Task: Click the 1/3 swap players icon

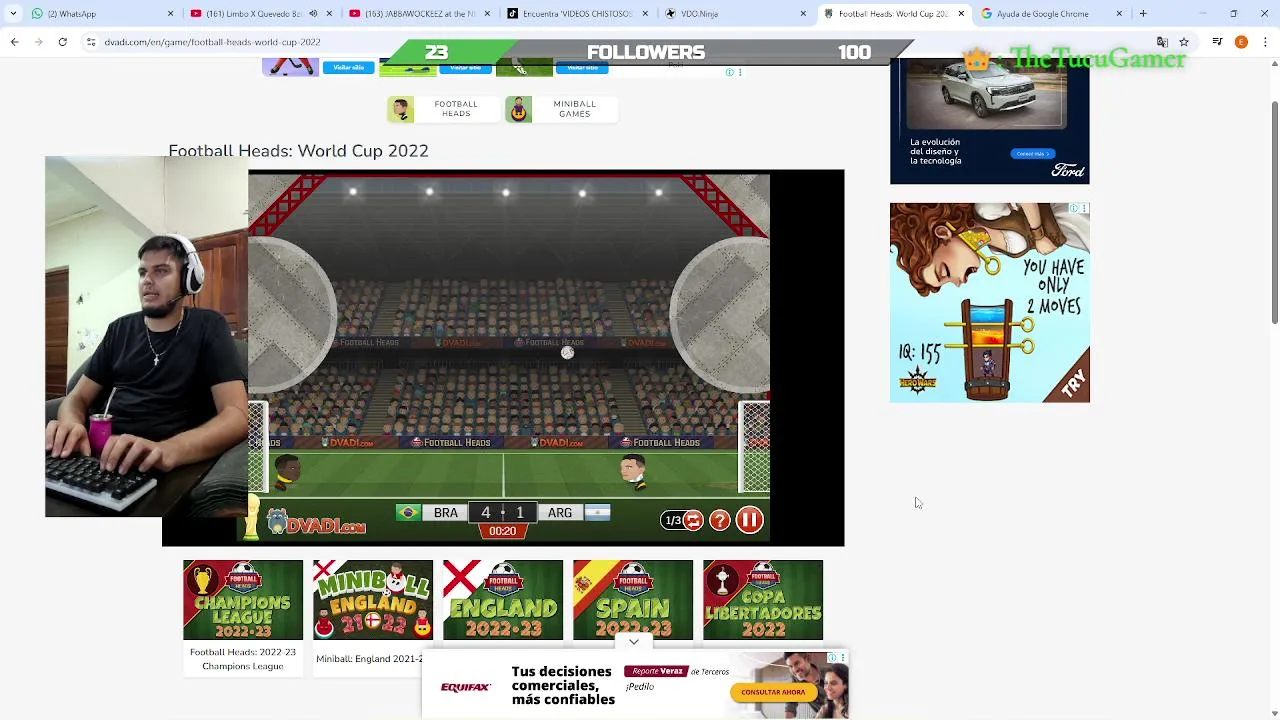Action: [x=683, y=520]
